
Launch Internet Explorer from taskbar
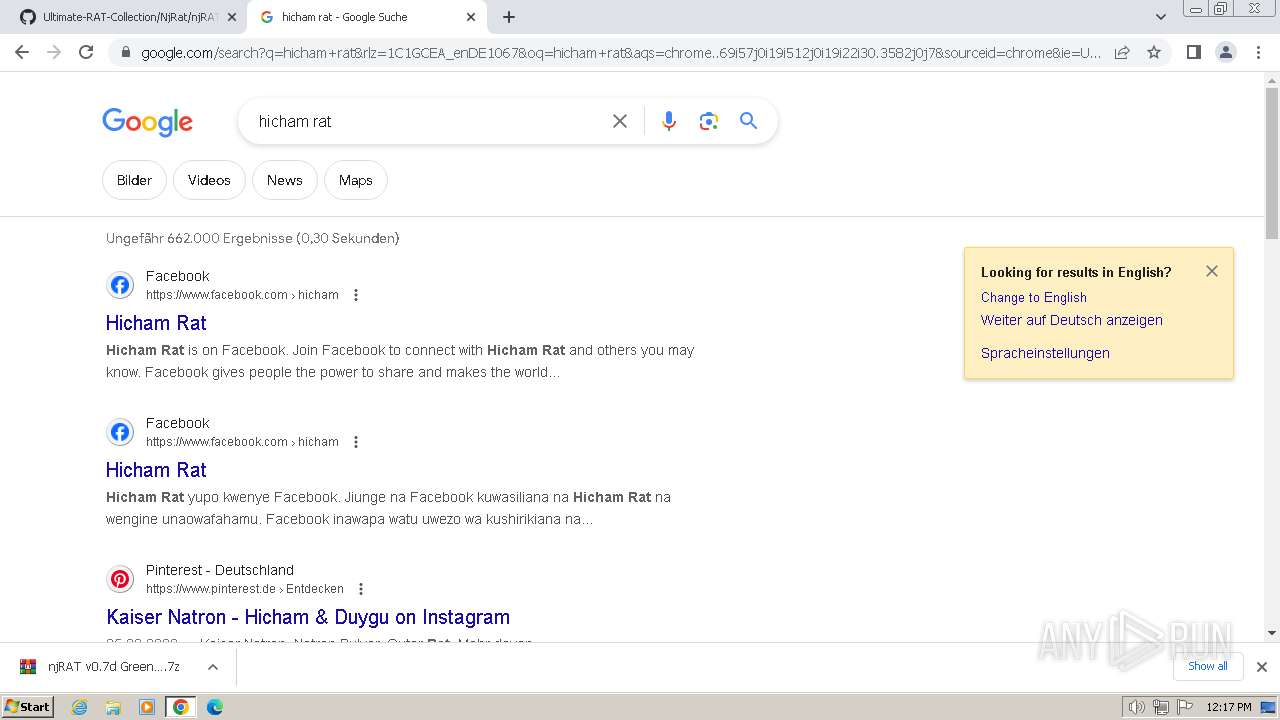point(79,707)
